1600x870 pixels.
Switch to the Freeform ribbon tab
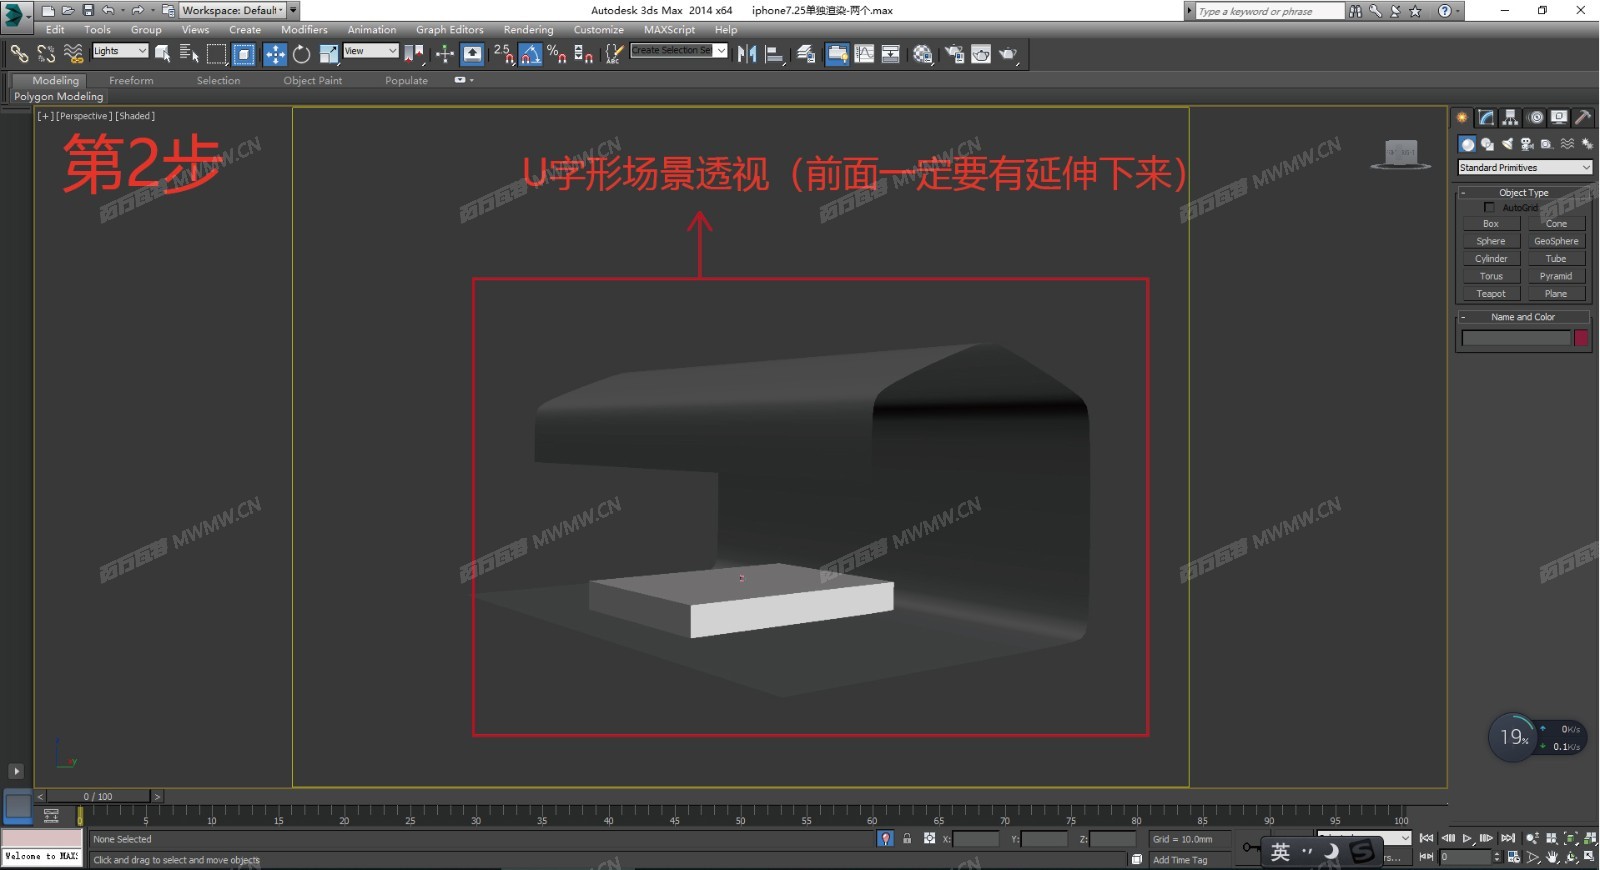click(131, 81)
